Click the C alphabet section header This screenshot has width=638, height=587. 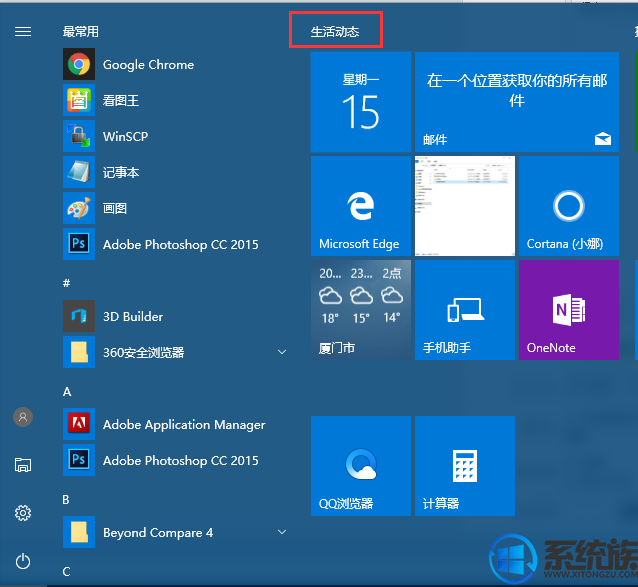coord(66,572)
